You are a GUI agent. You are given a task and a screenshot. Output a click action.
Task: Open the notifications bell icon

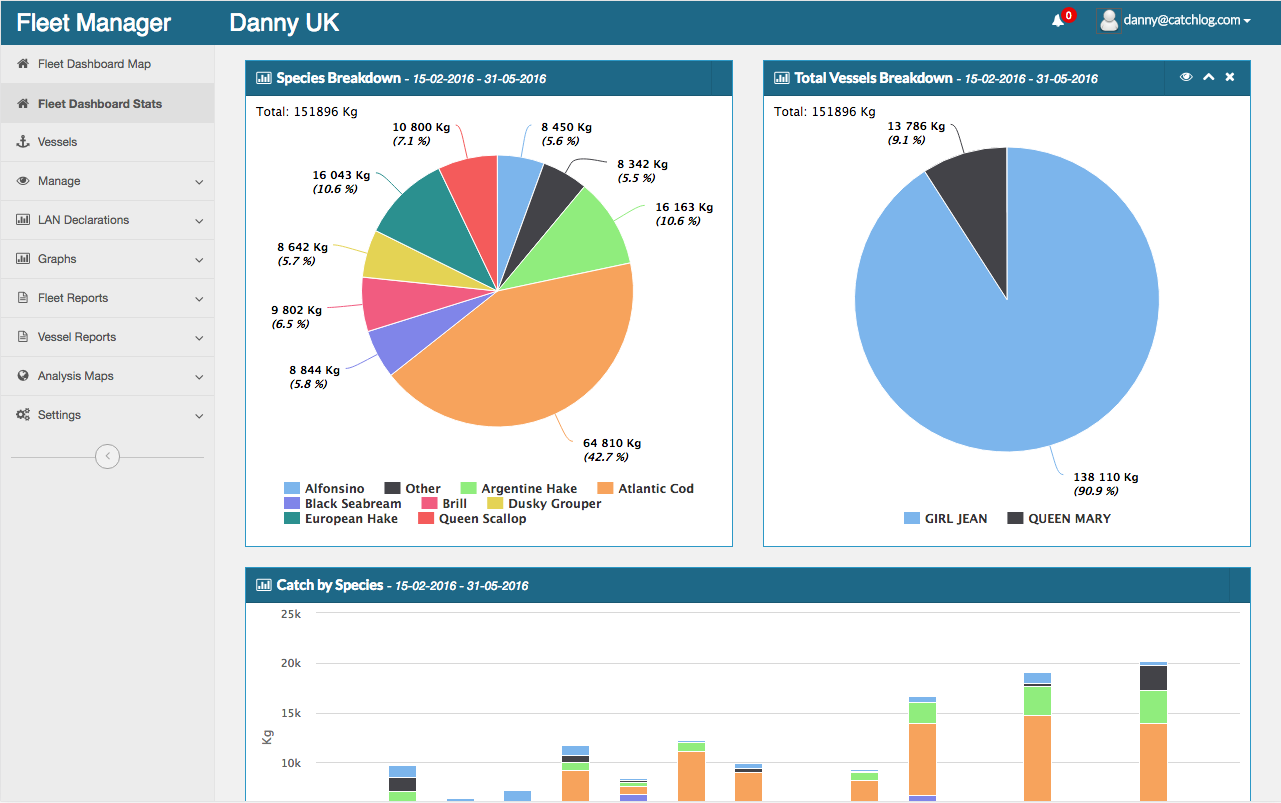click(1058, 21)
